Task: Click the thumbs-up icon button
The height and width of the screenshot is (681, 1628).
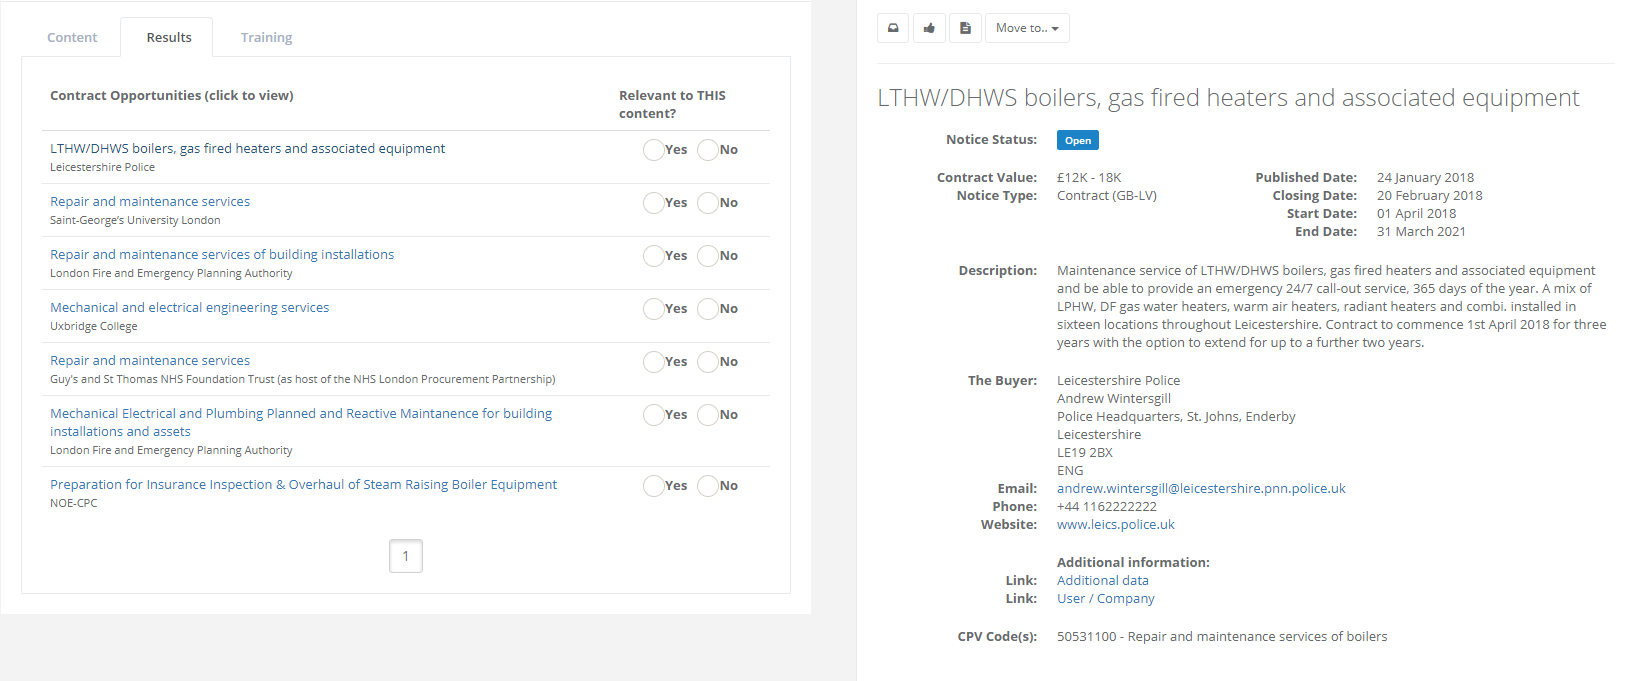Action: point(929,28)
